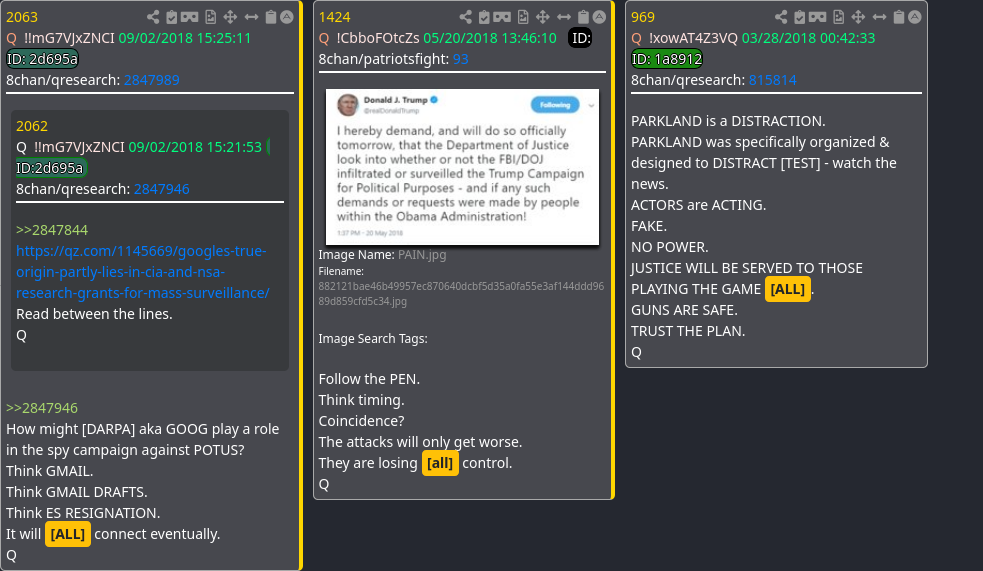Click clipboard-check icon on post 2063

pos(172,17)
